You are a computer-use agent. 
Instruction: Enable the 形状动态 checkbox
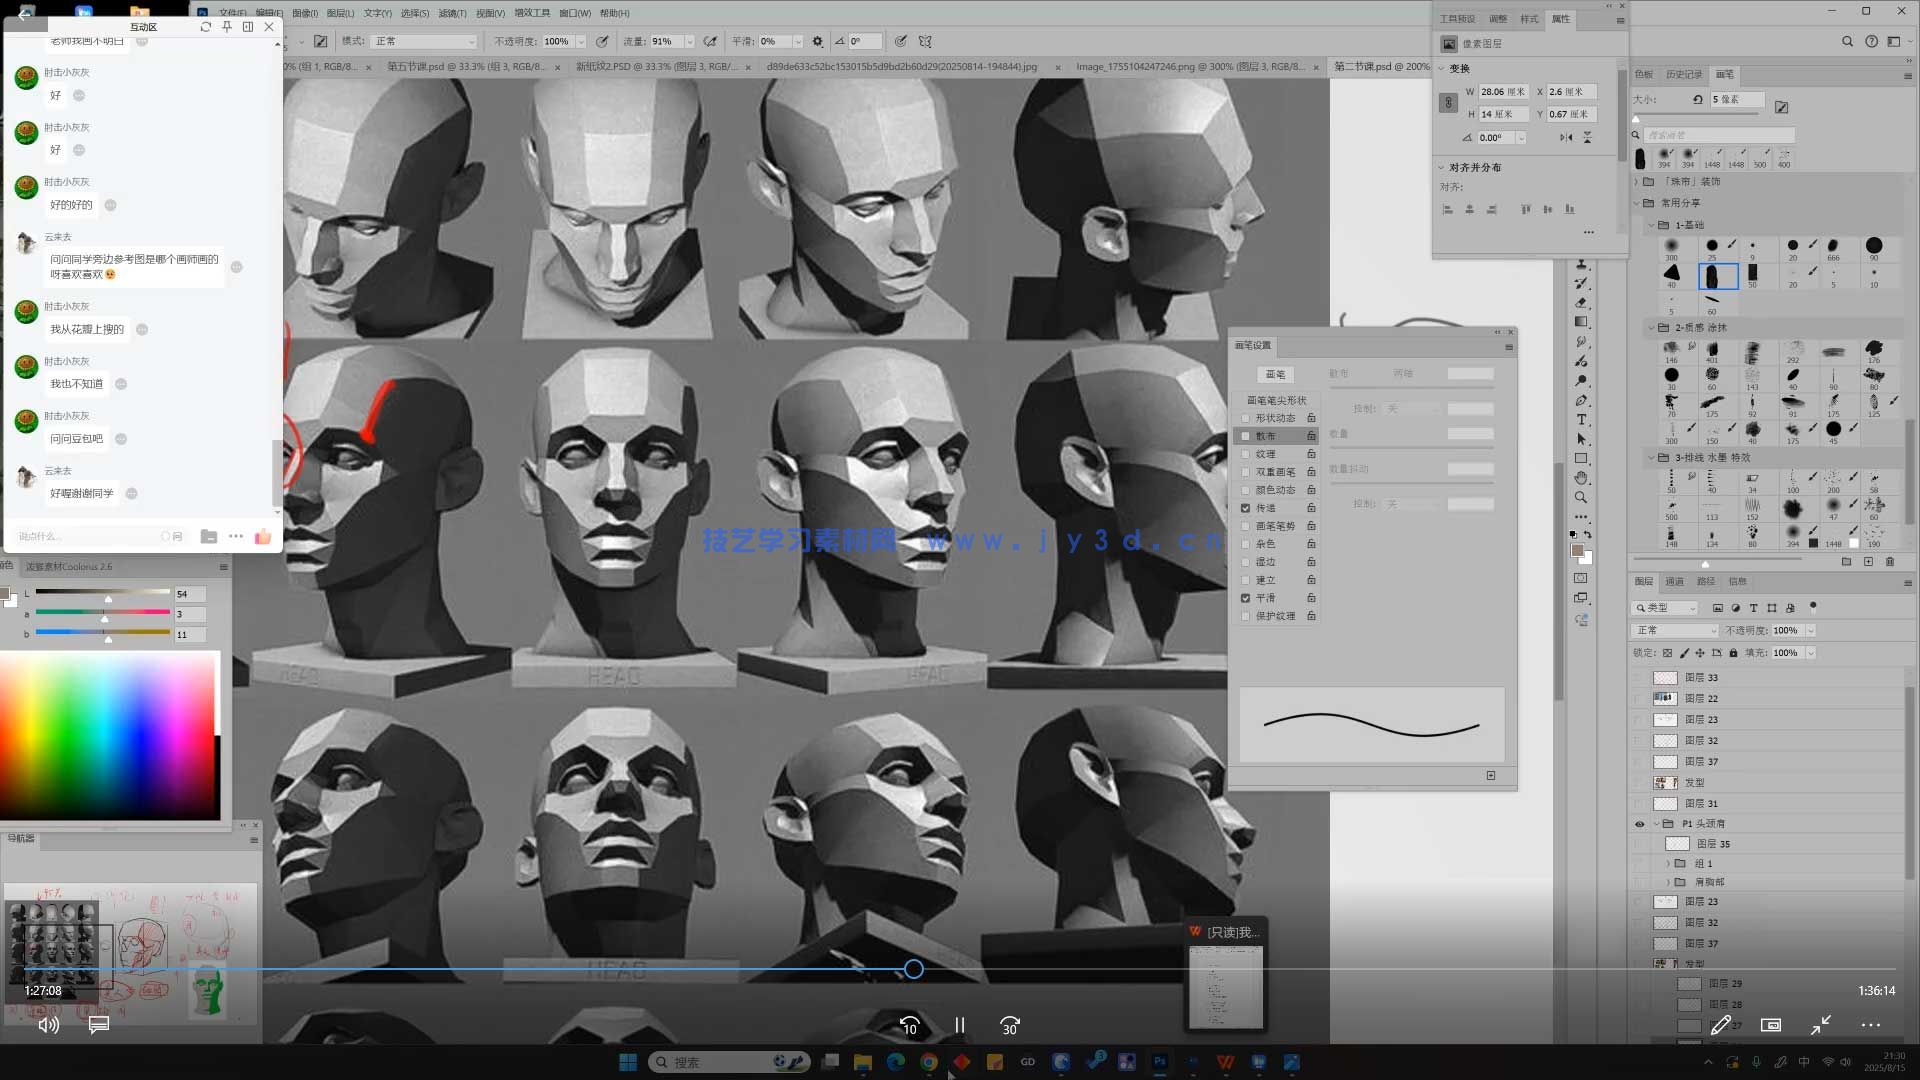tap(1245, 418)
